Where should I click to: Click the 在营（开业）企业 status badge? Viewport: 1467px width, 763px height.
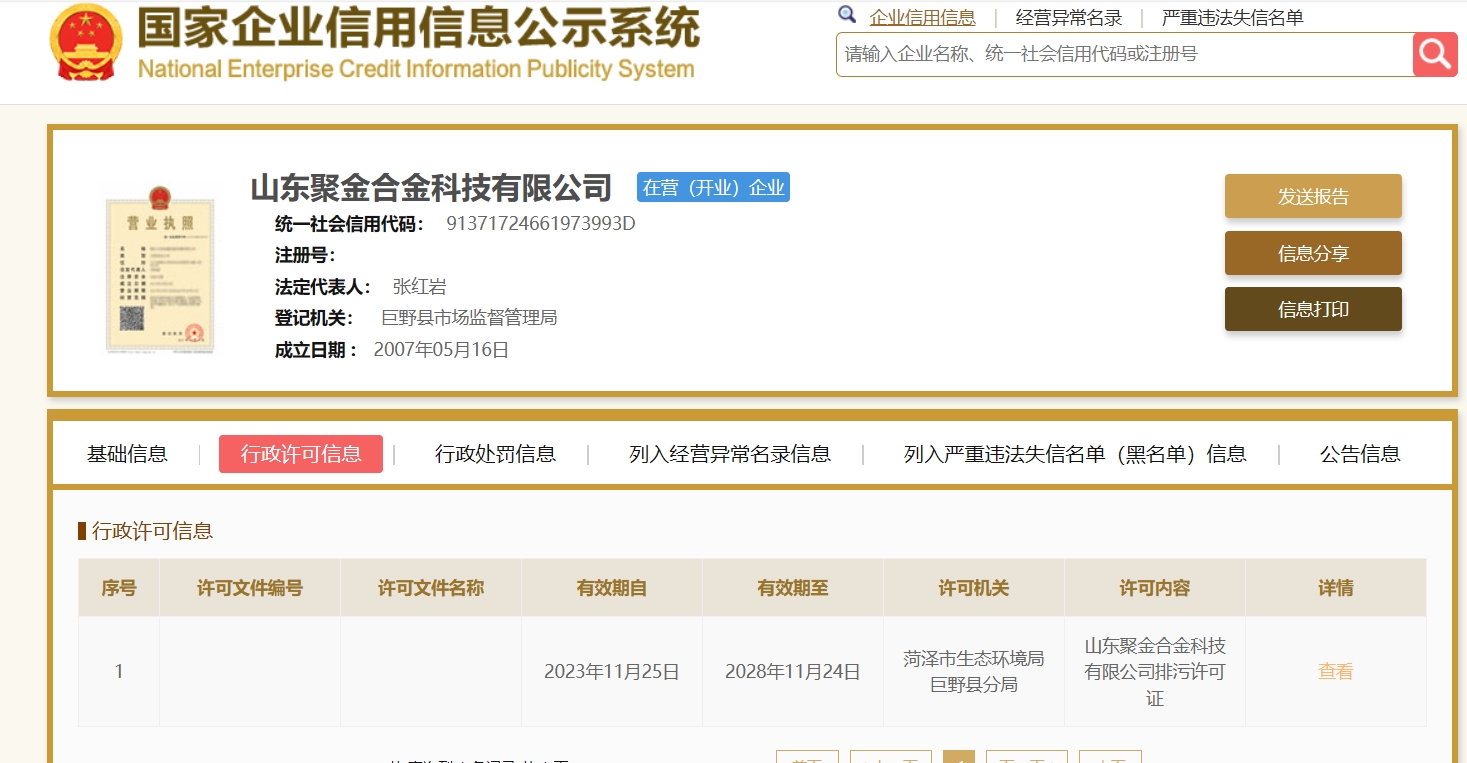(x=713, y=187)
